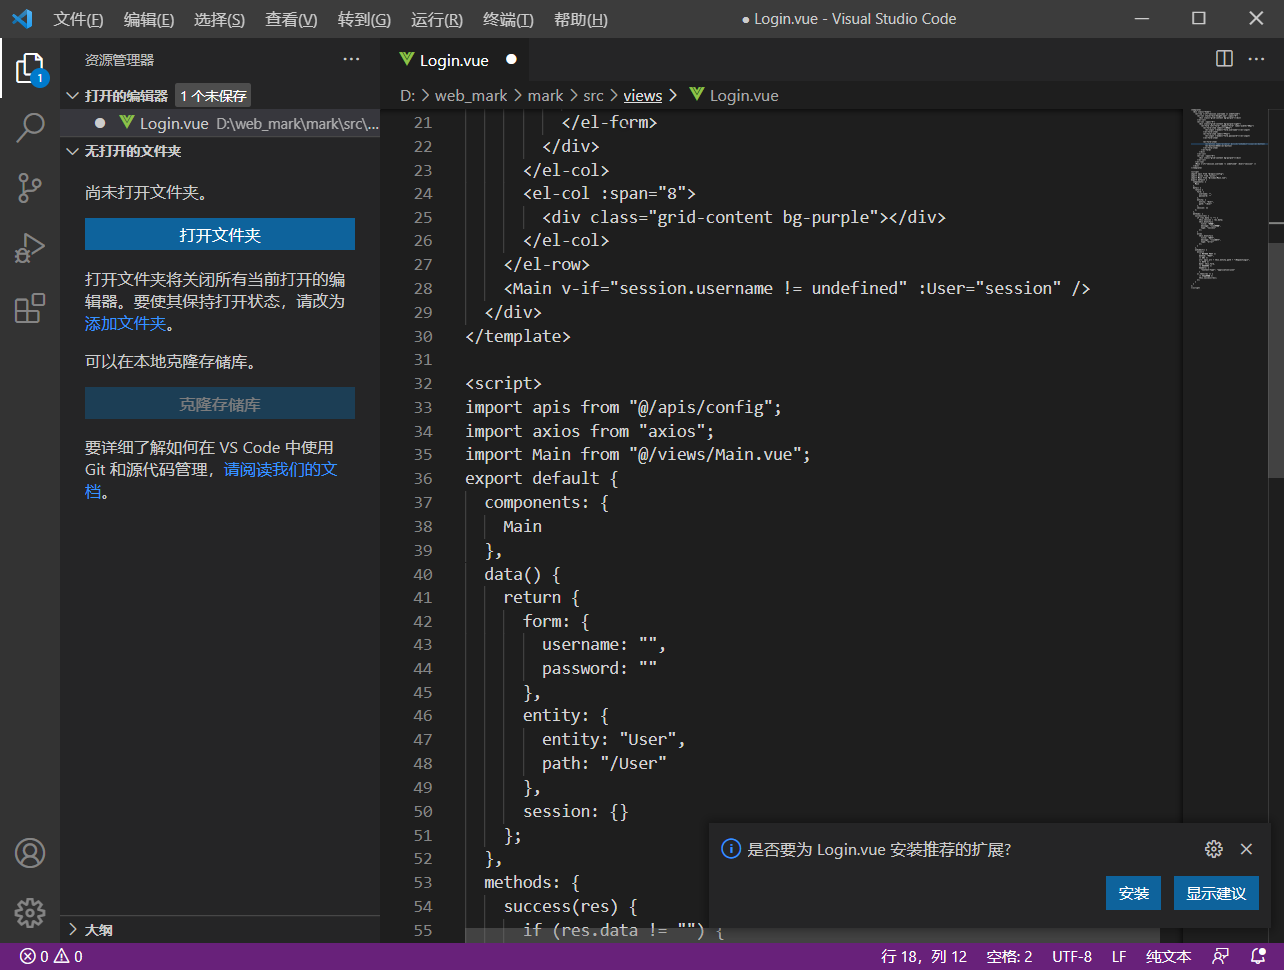The width and height of the screenshot is (1284, 970).
Task: Open the Manage settings gear icon
Action: point(30,913)
